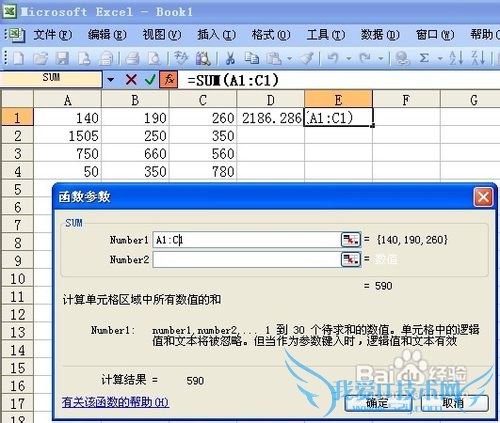Click the Select All corner button
This screenshot has width=500, height=423.
[x=17, y=99]
